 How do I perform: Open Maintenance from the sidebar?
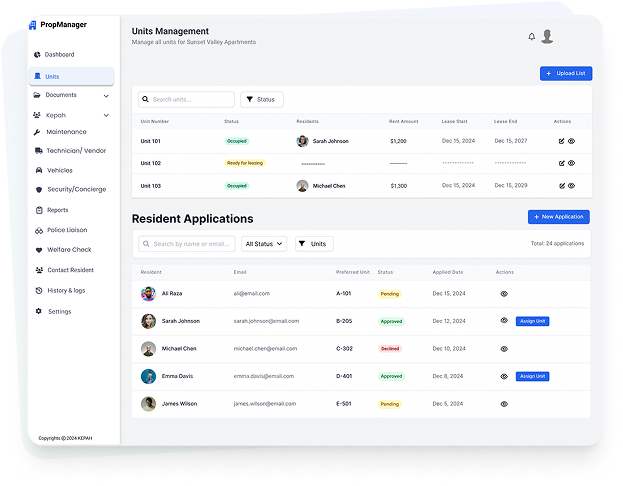pos(66,132)
